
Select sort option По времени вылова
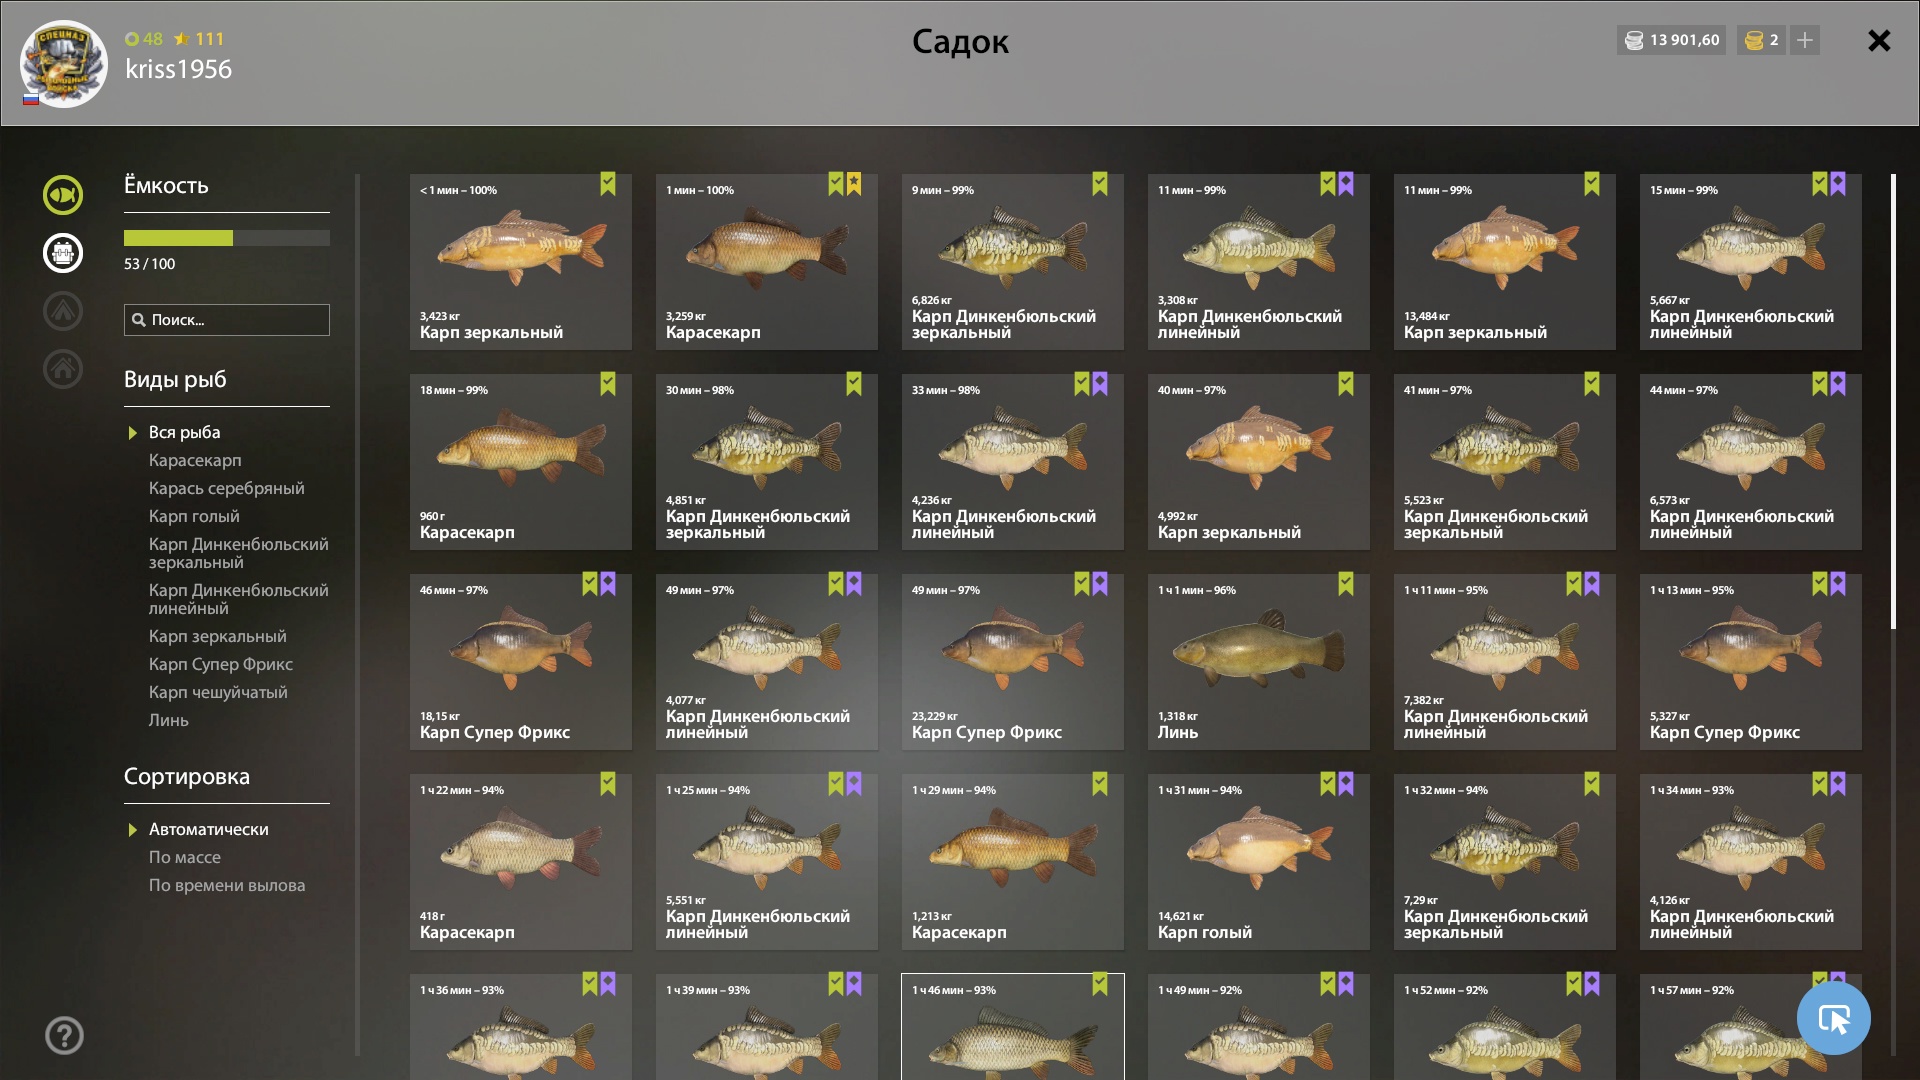227,885
